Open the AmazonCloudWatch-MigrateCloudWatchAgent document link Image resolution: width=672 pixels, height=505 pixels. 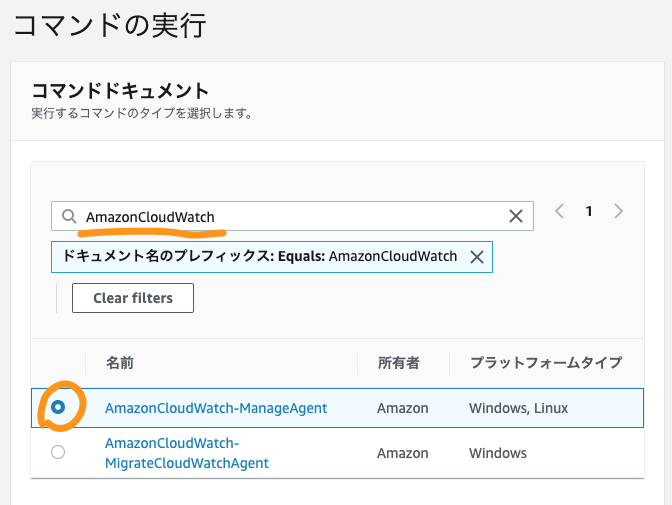(187, 453)
